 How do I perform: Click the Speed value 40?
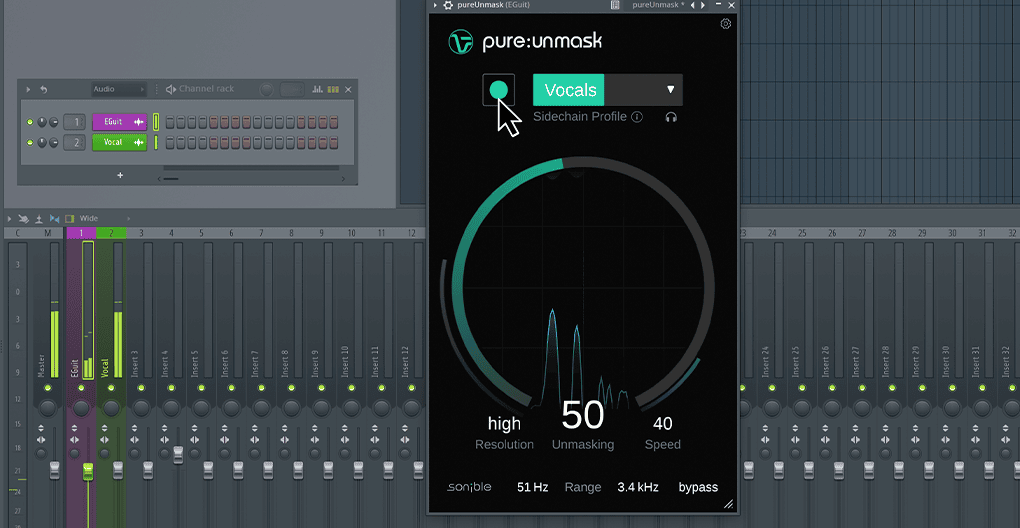(662, 424)
